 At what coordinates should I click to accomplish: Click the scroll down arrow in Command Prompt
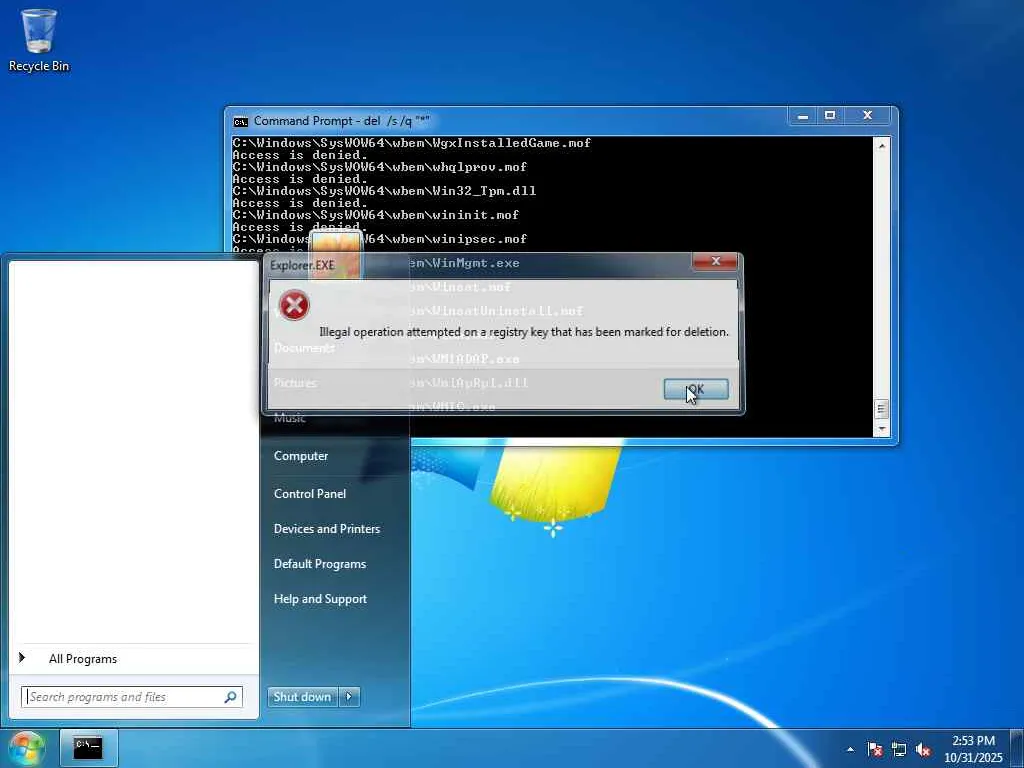pyautogui.click(x=882, y=429)
